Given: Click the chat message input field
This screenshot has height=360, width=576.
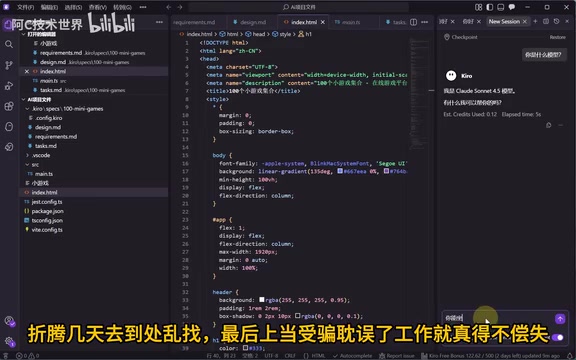Looking at the screenshot, I should coord(498,318).
